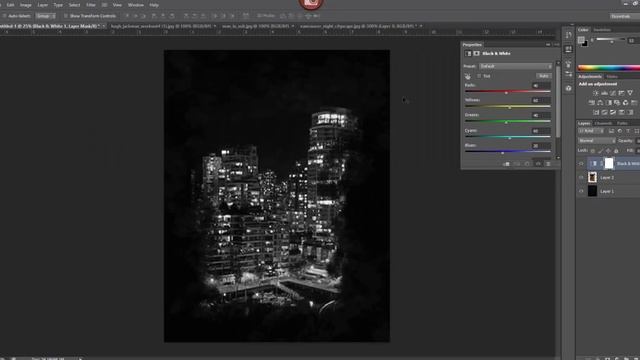Open the layer filter Kind dropdown
The width and height of the screenshot is (640, 360).
coord(591,131)
